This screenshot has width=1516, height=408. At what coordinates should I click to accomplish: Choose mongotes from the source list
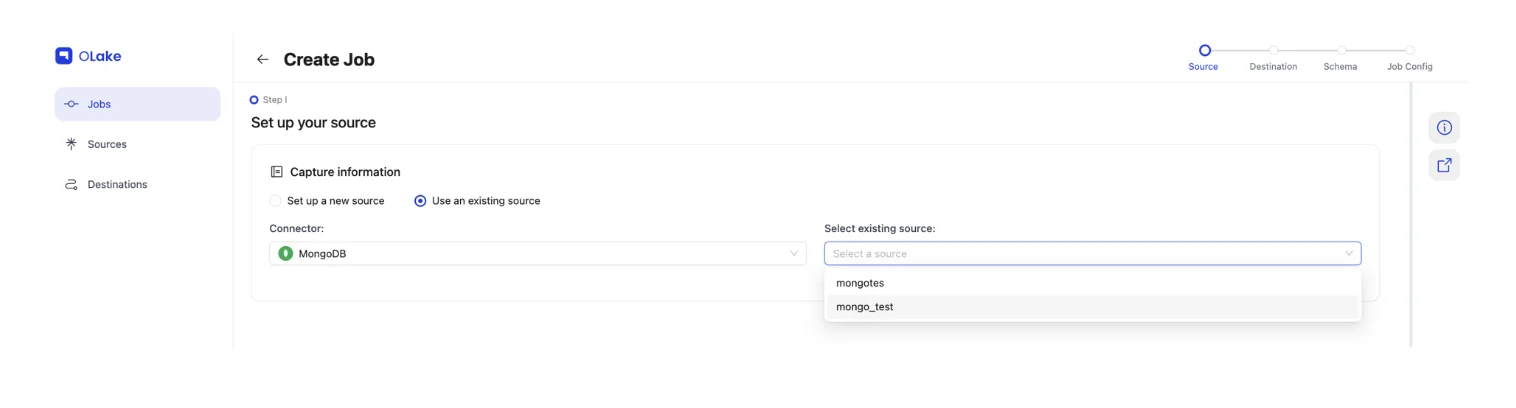point(860,283)
